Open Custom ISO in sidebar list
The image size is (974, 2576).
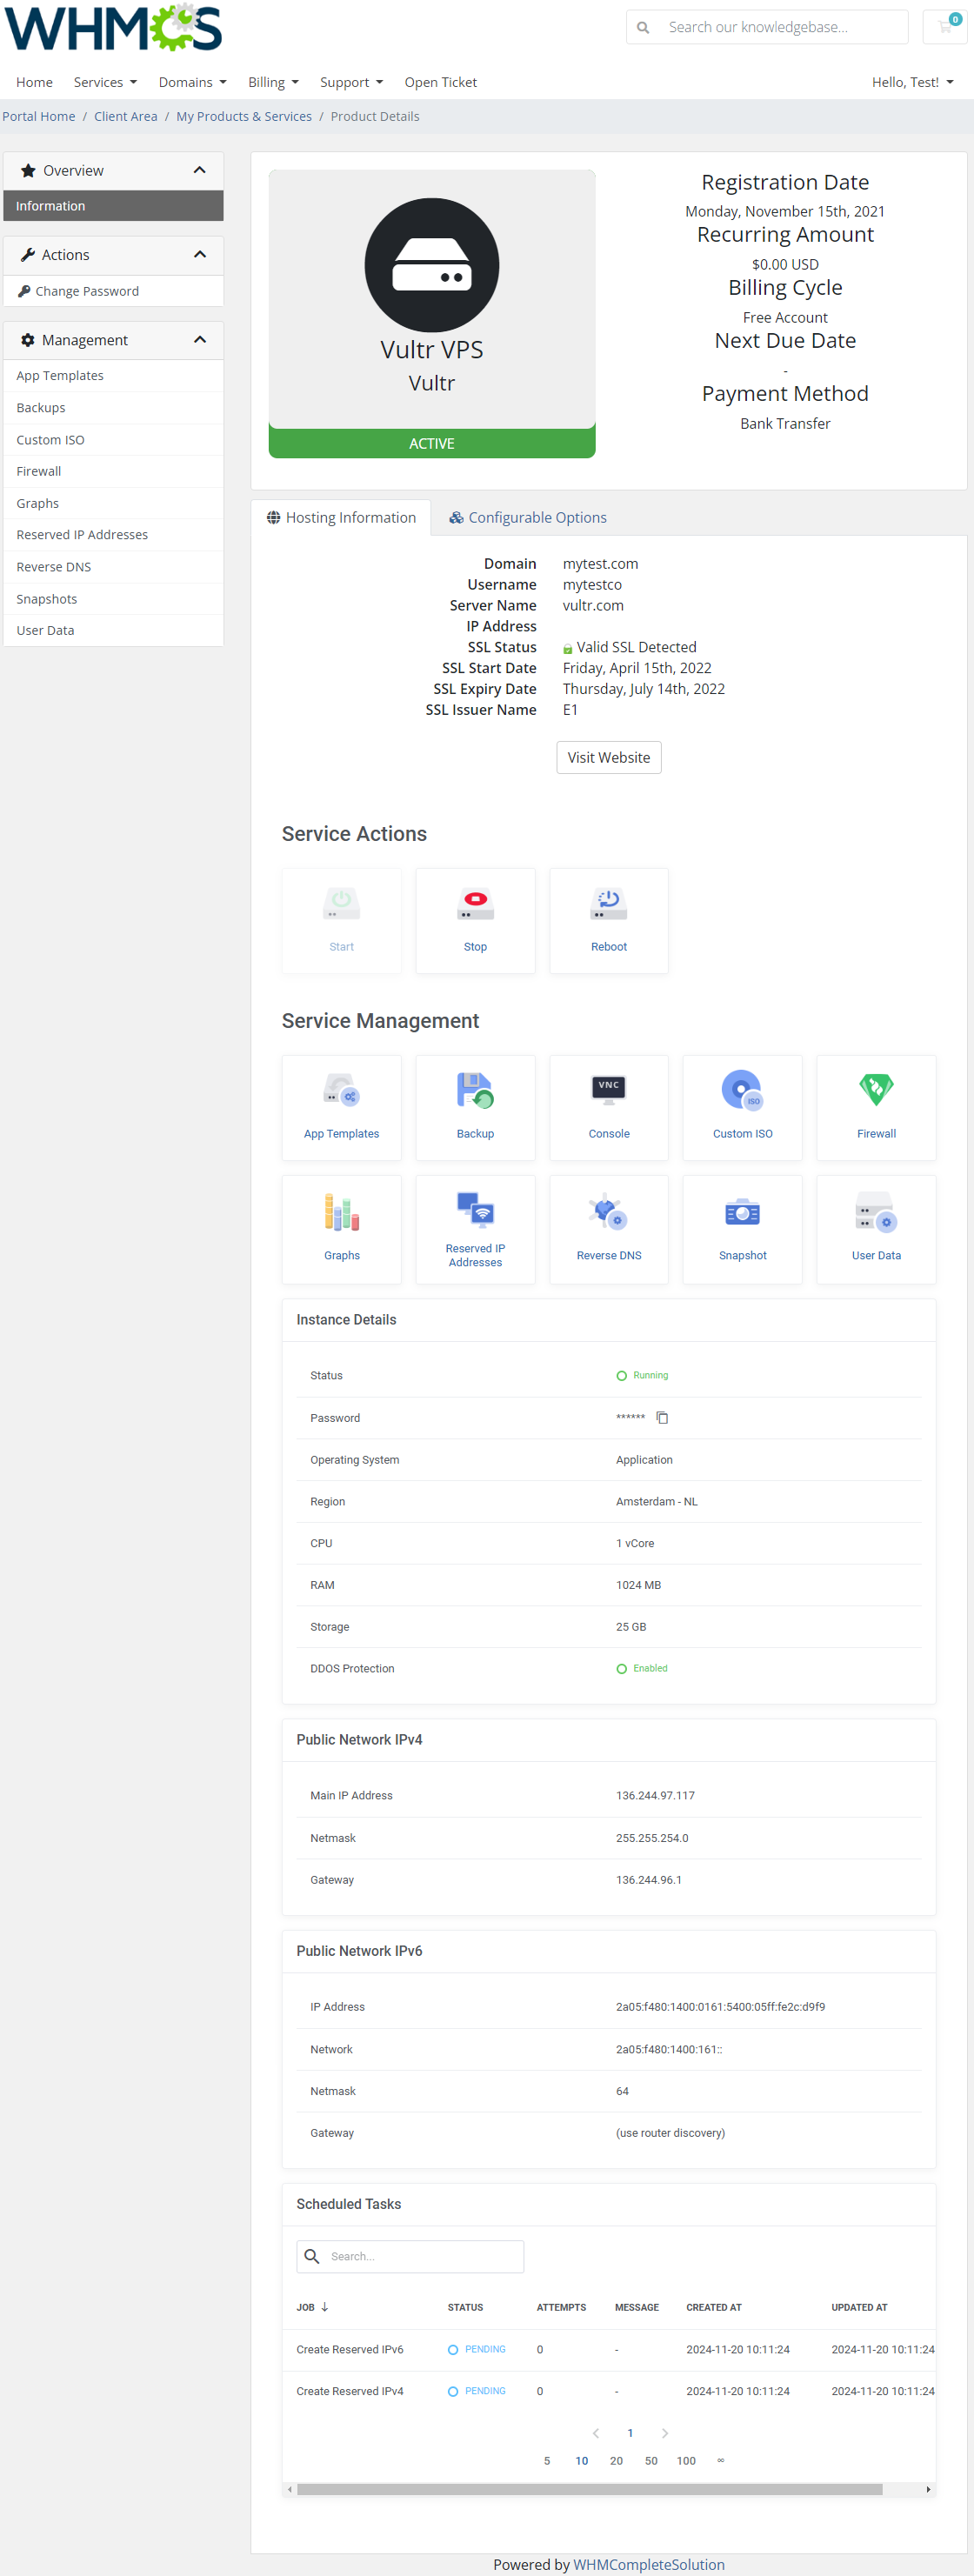[x=113, y=439]
